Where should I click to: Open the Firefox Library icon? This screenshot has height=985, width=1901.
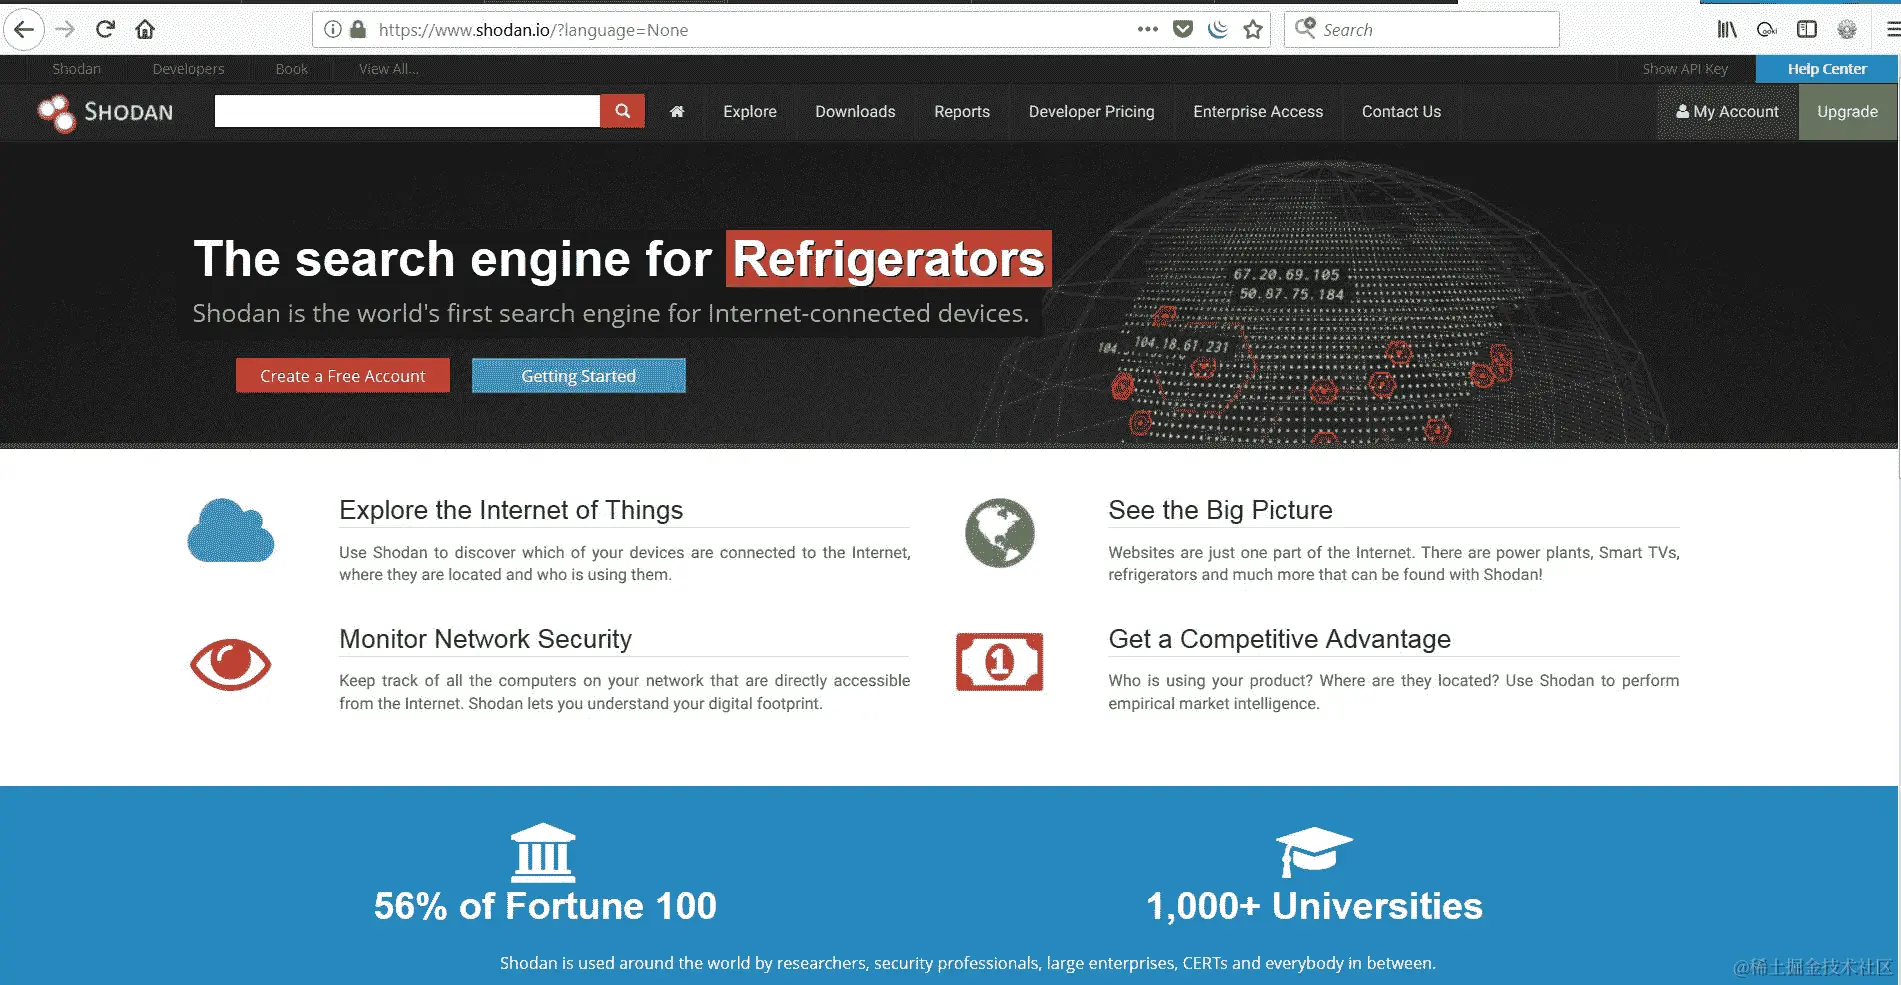pyautogui.click(x=1727, y=30)
